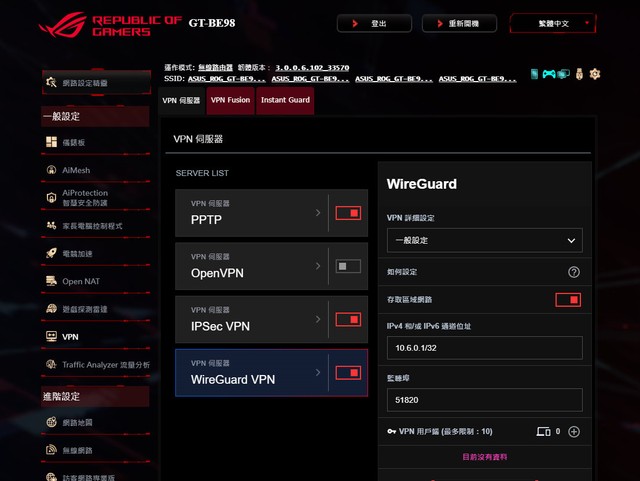Click the dashboard grid icon in sidebar
The image size is (640, 481).
tap(51, 142)
